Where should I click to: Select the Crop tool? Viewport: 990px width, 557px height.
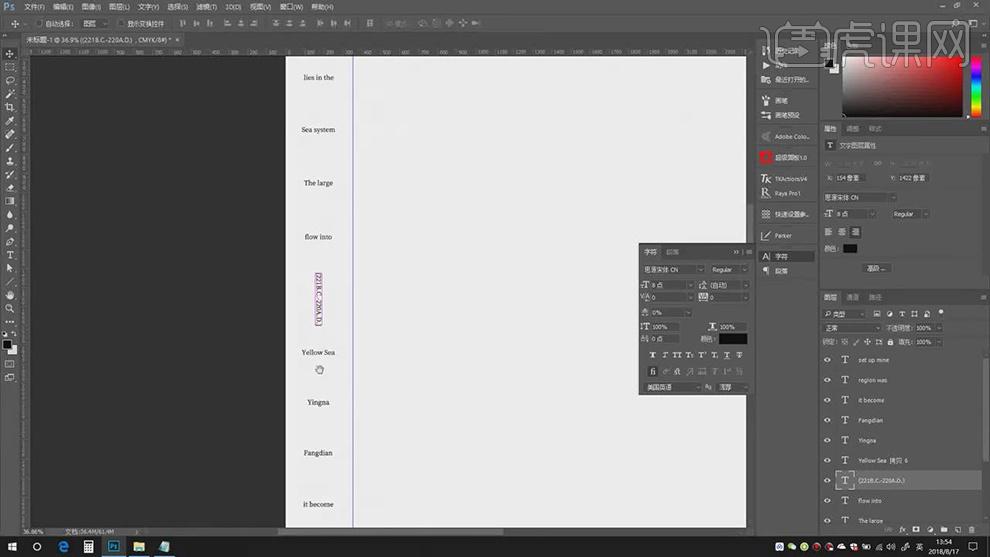pos(9,107)
